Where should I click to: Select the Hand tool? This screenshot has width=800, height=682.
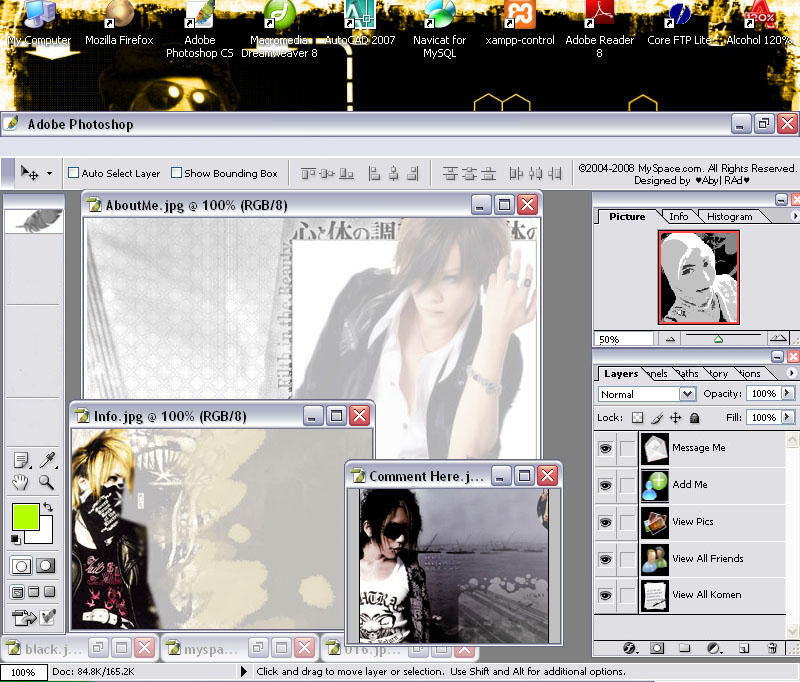click(20, 483)
